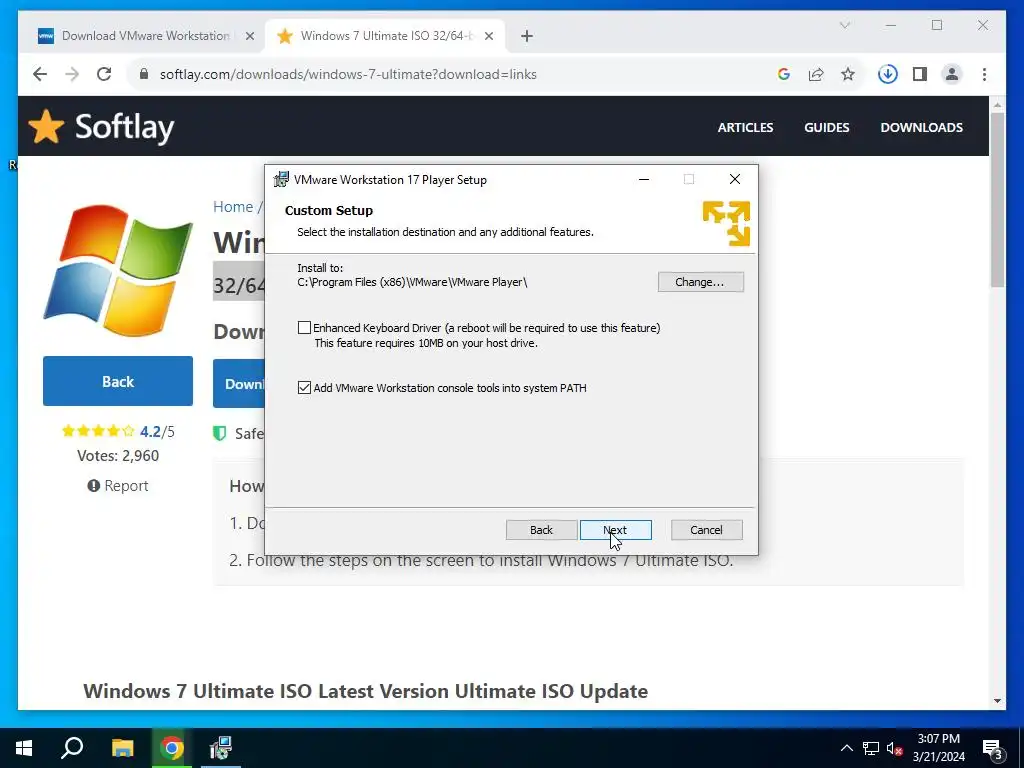Click the Home breadcrumb link
The height and width of the screenshot is (768, 1024).
tap(233, 207)
